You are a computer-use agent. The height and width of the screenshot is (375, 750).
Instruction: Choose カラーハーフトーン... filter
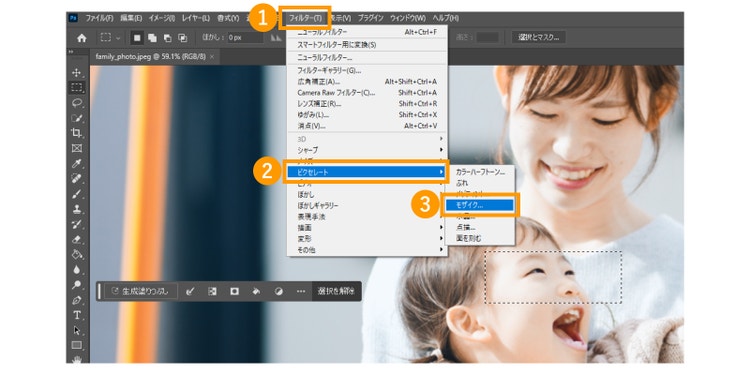point(479,171)
